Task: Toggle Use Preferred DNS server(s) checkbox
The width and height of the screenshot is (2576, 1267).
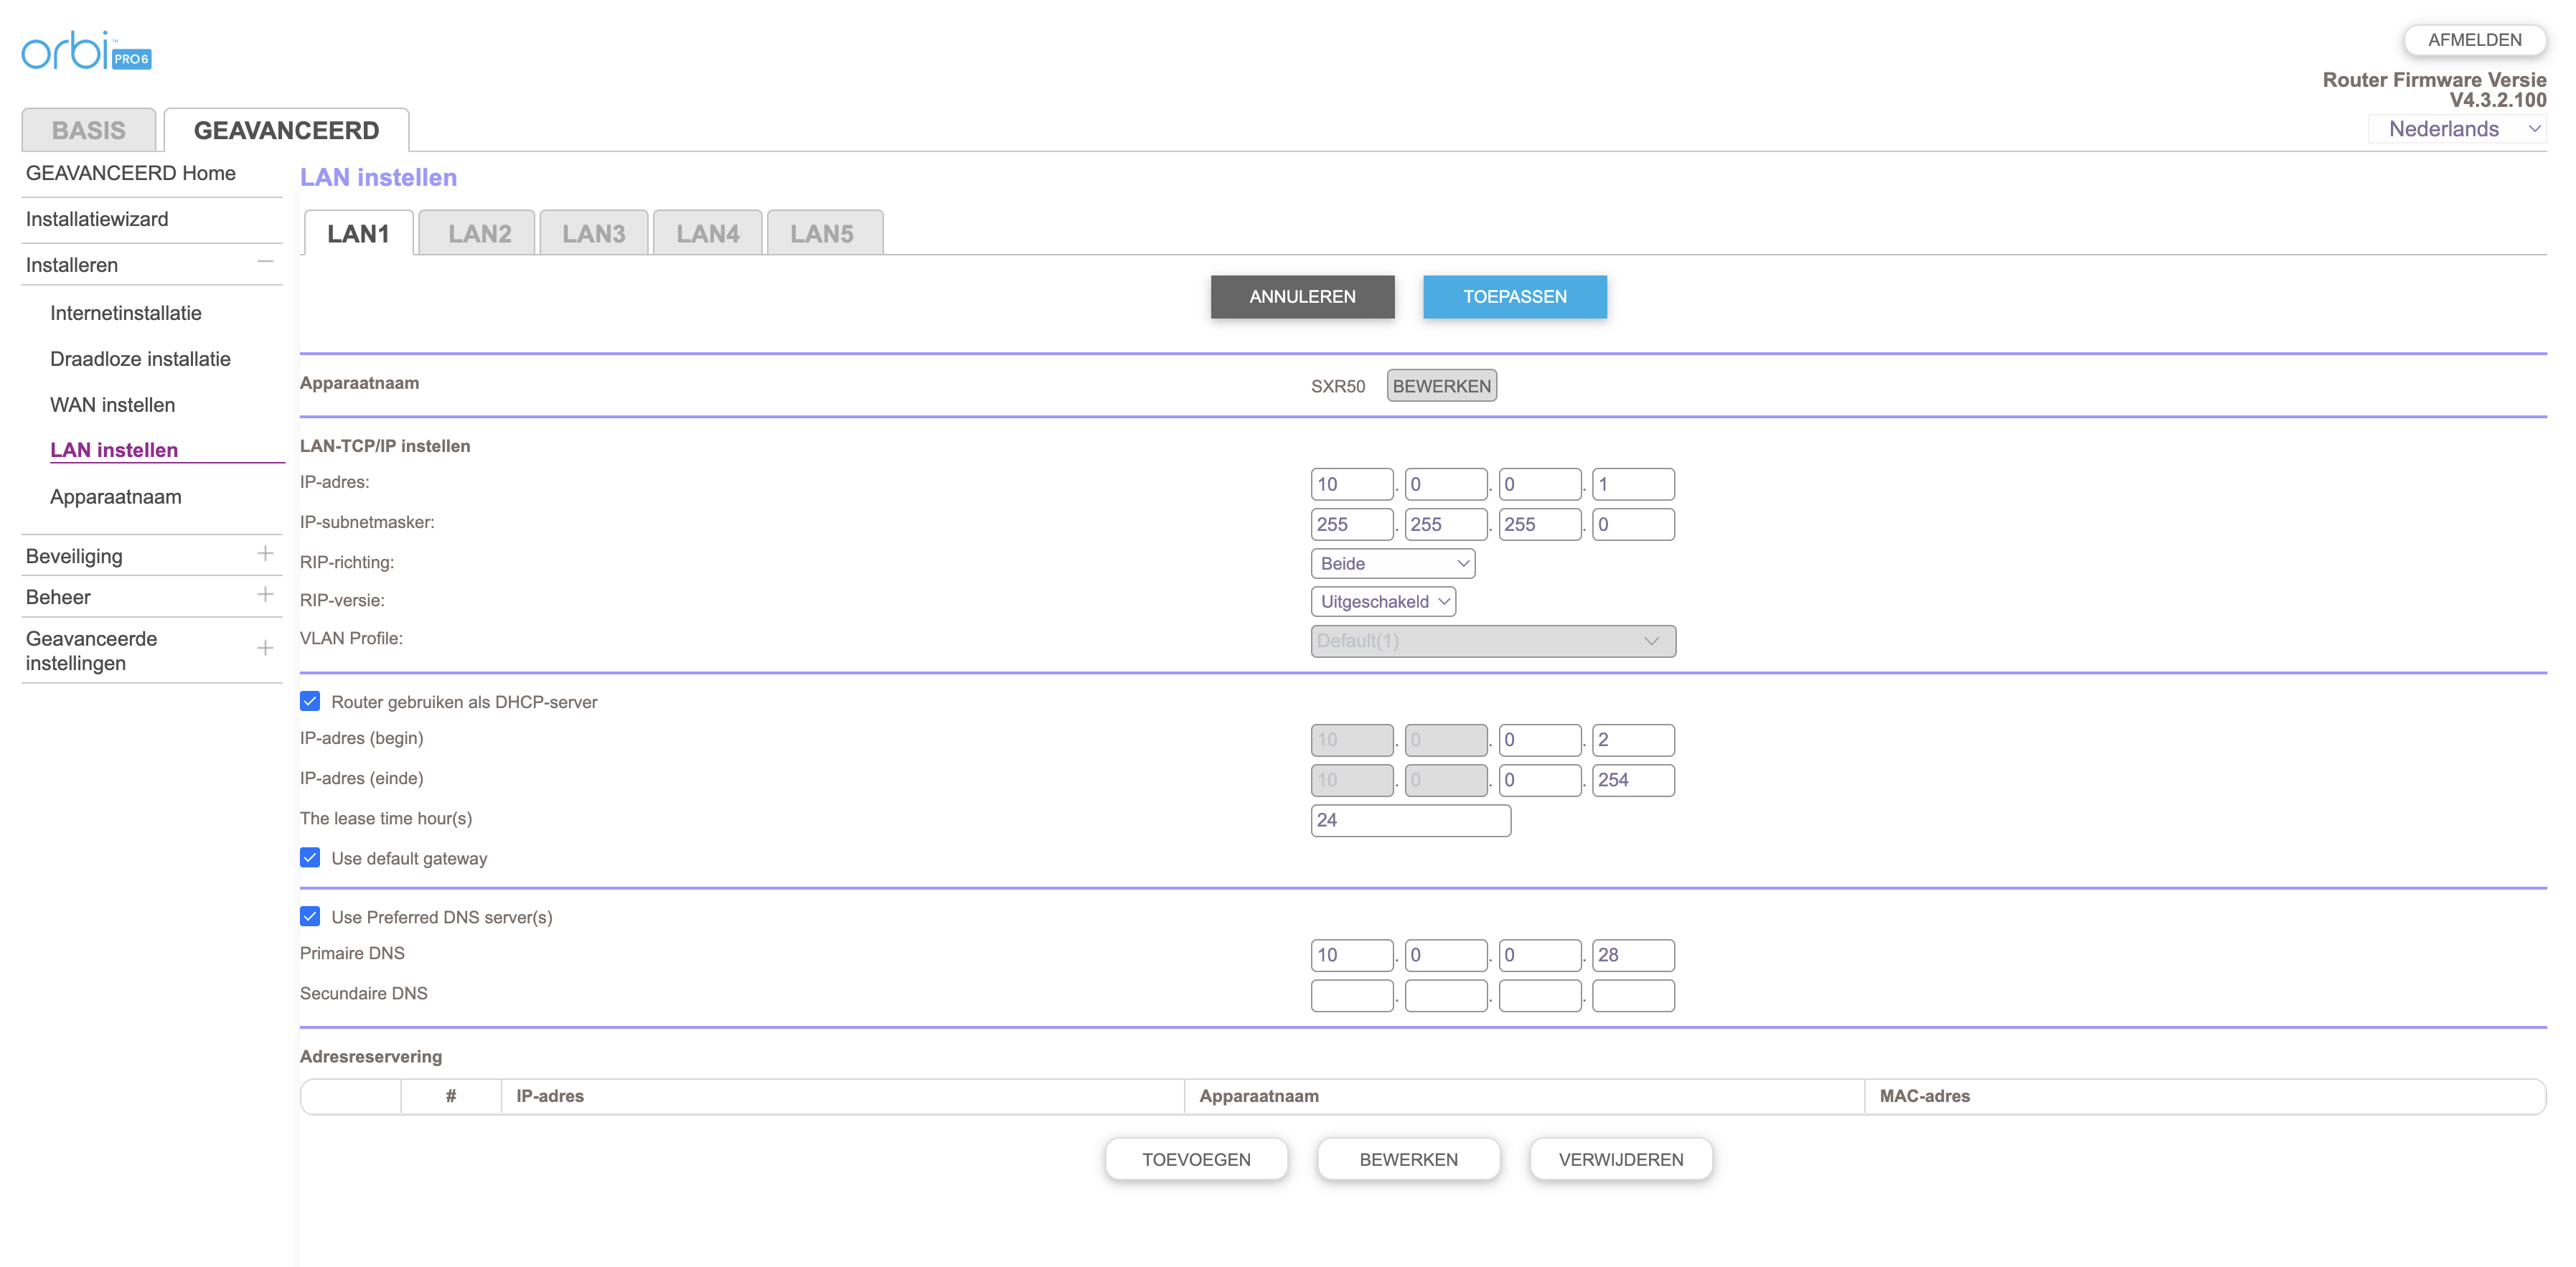Action: (310, 916)
